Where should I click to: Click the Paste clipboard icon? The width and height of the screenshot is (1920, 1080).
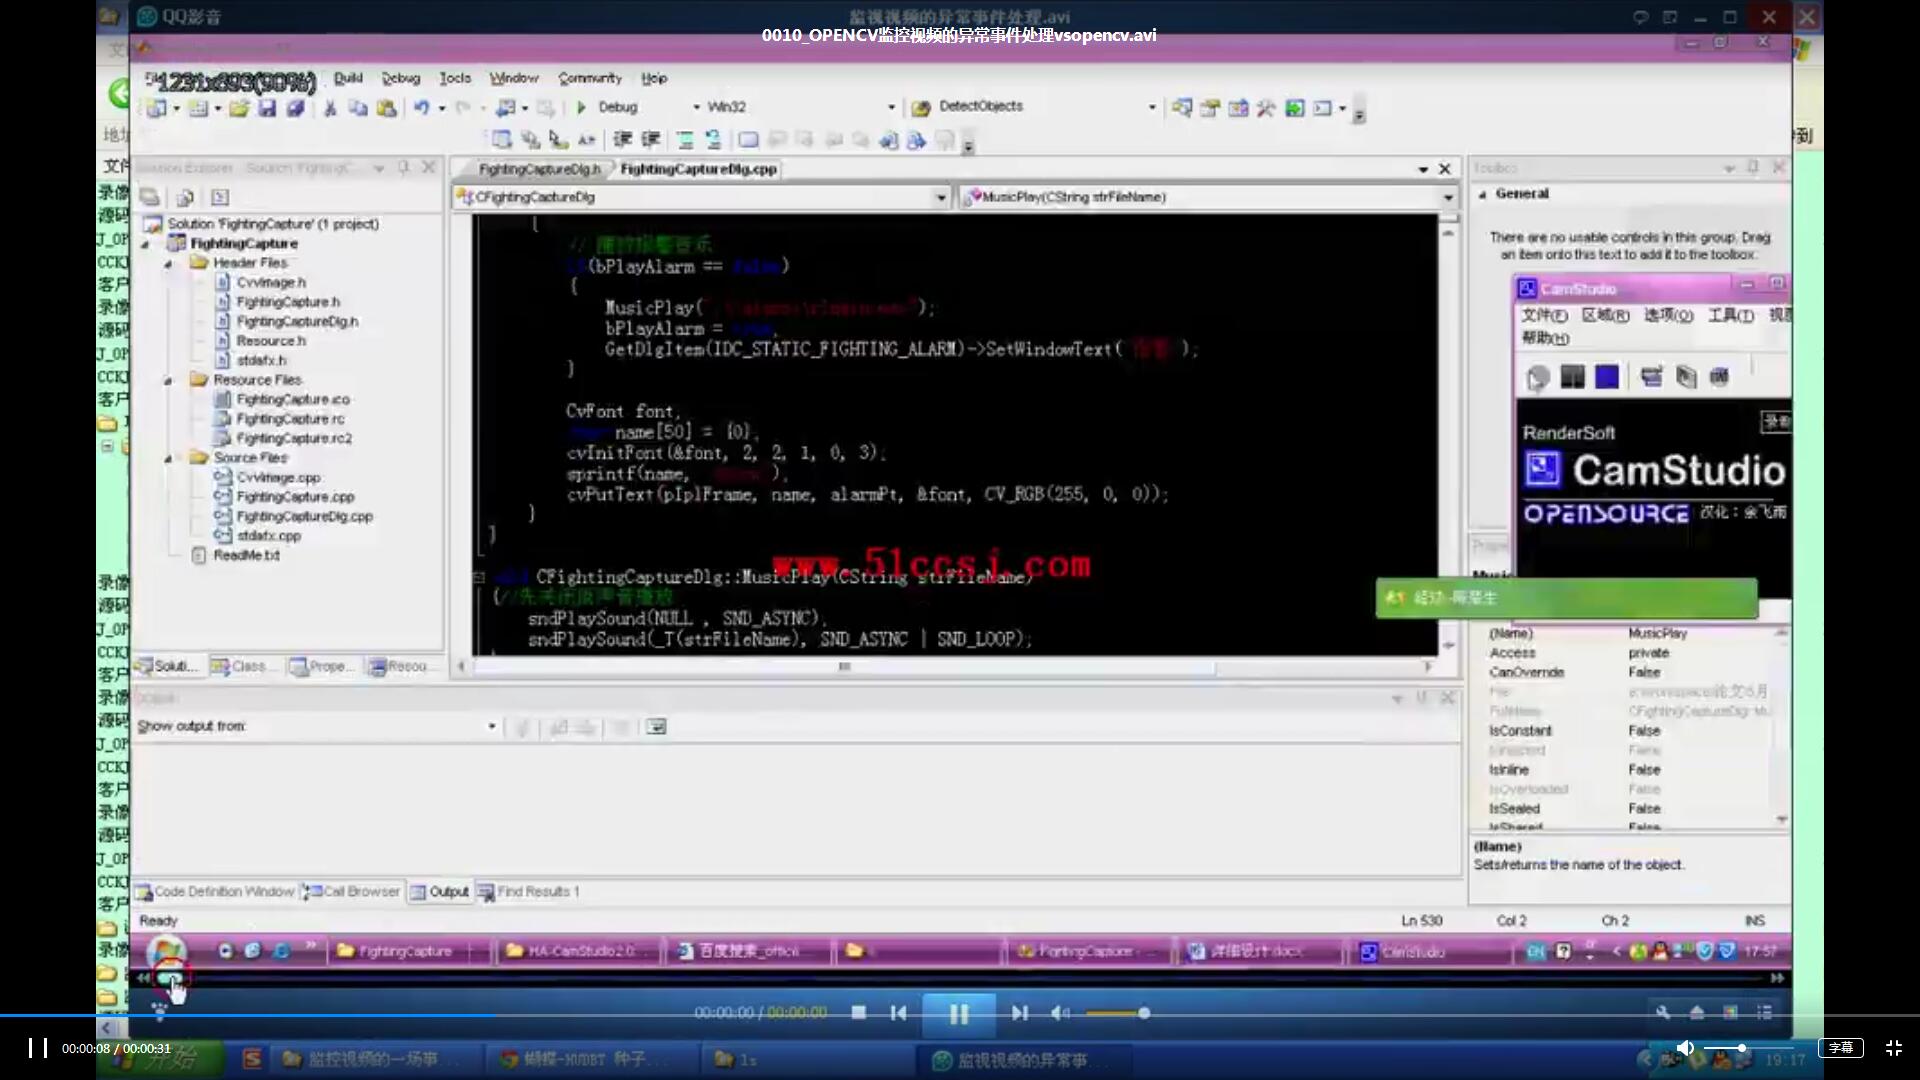[386, 108]
